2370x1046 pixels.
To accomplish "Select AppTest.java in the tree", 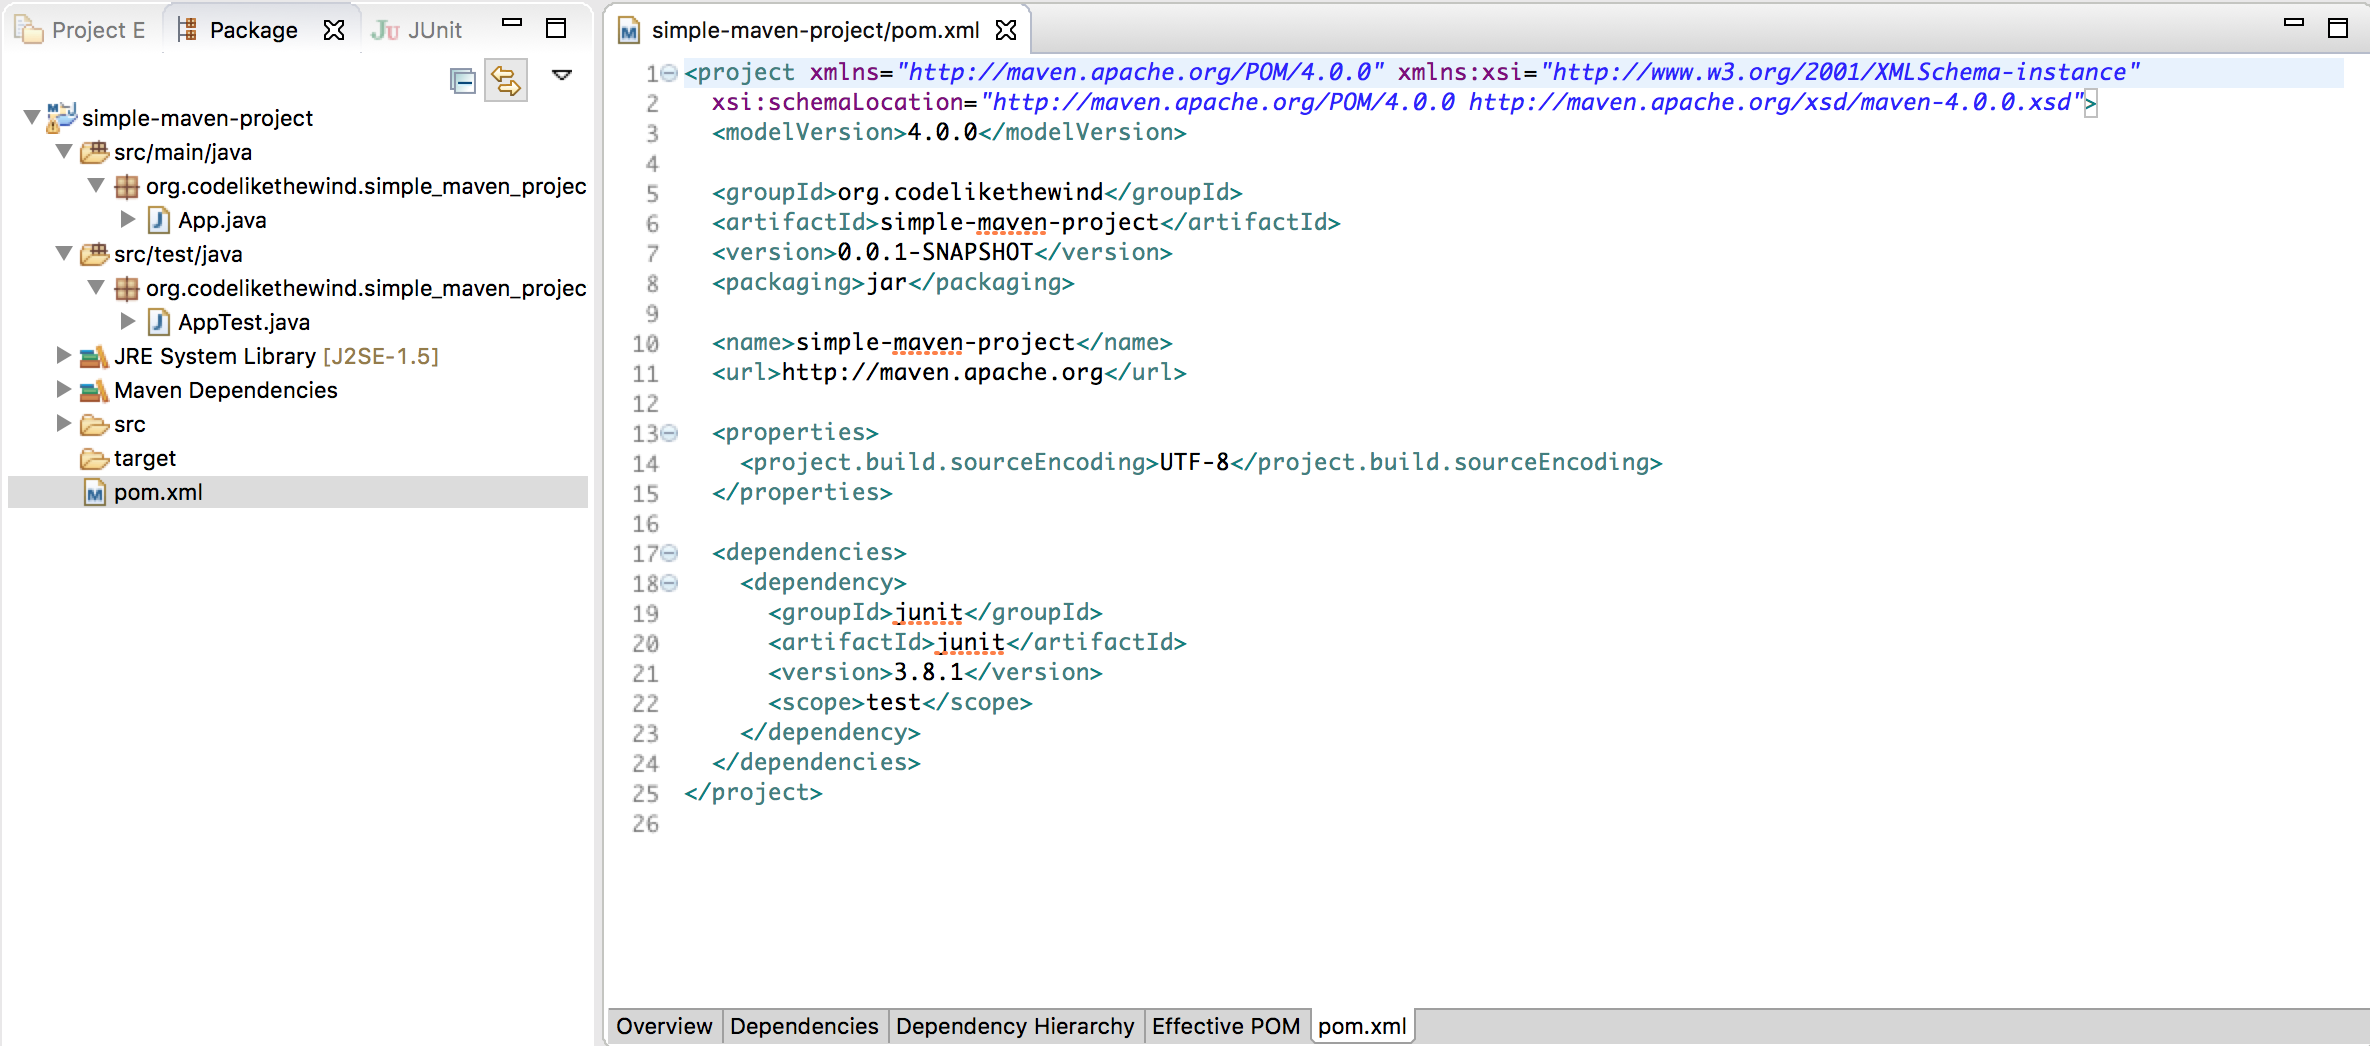I will [244, 322].
